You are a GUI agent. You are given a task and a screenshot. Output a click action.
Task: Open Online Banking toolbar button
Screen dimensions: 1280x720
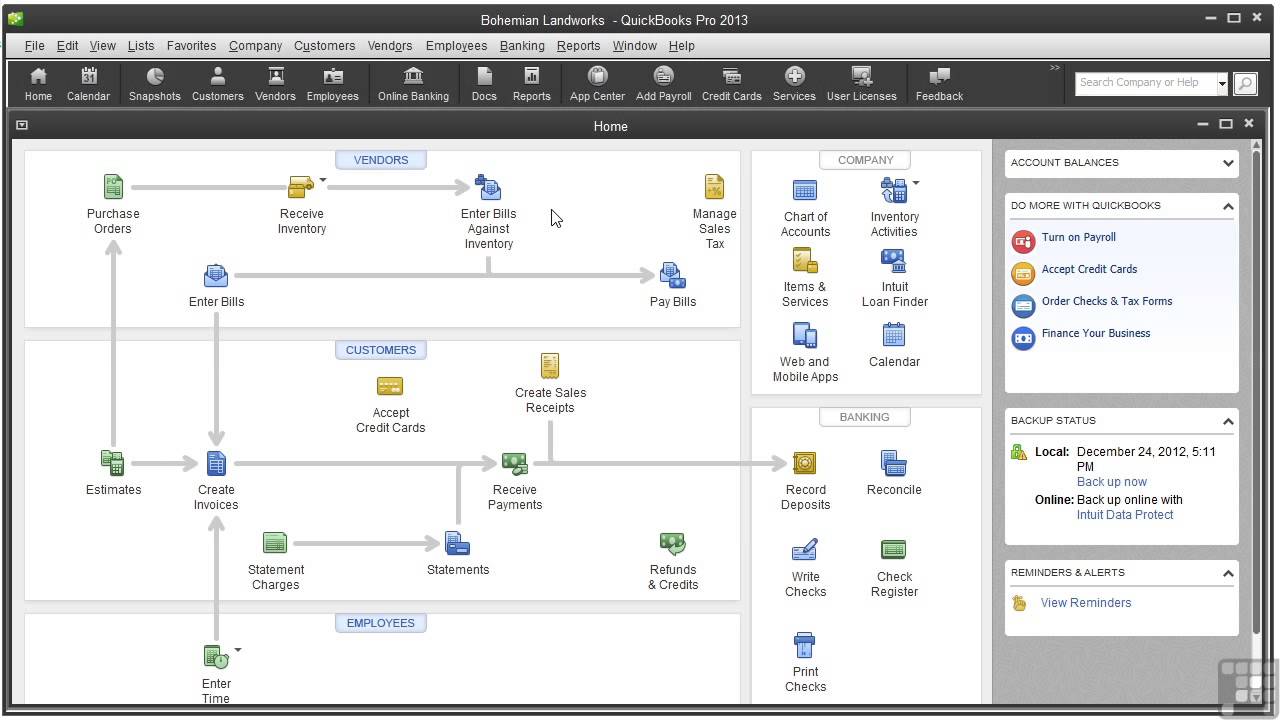point(413,84)
